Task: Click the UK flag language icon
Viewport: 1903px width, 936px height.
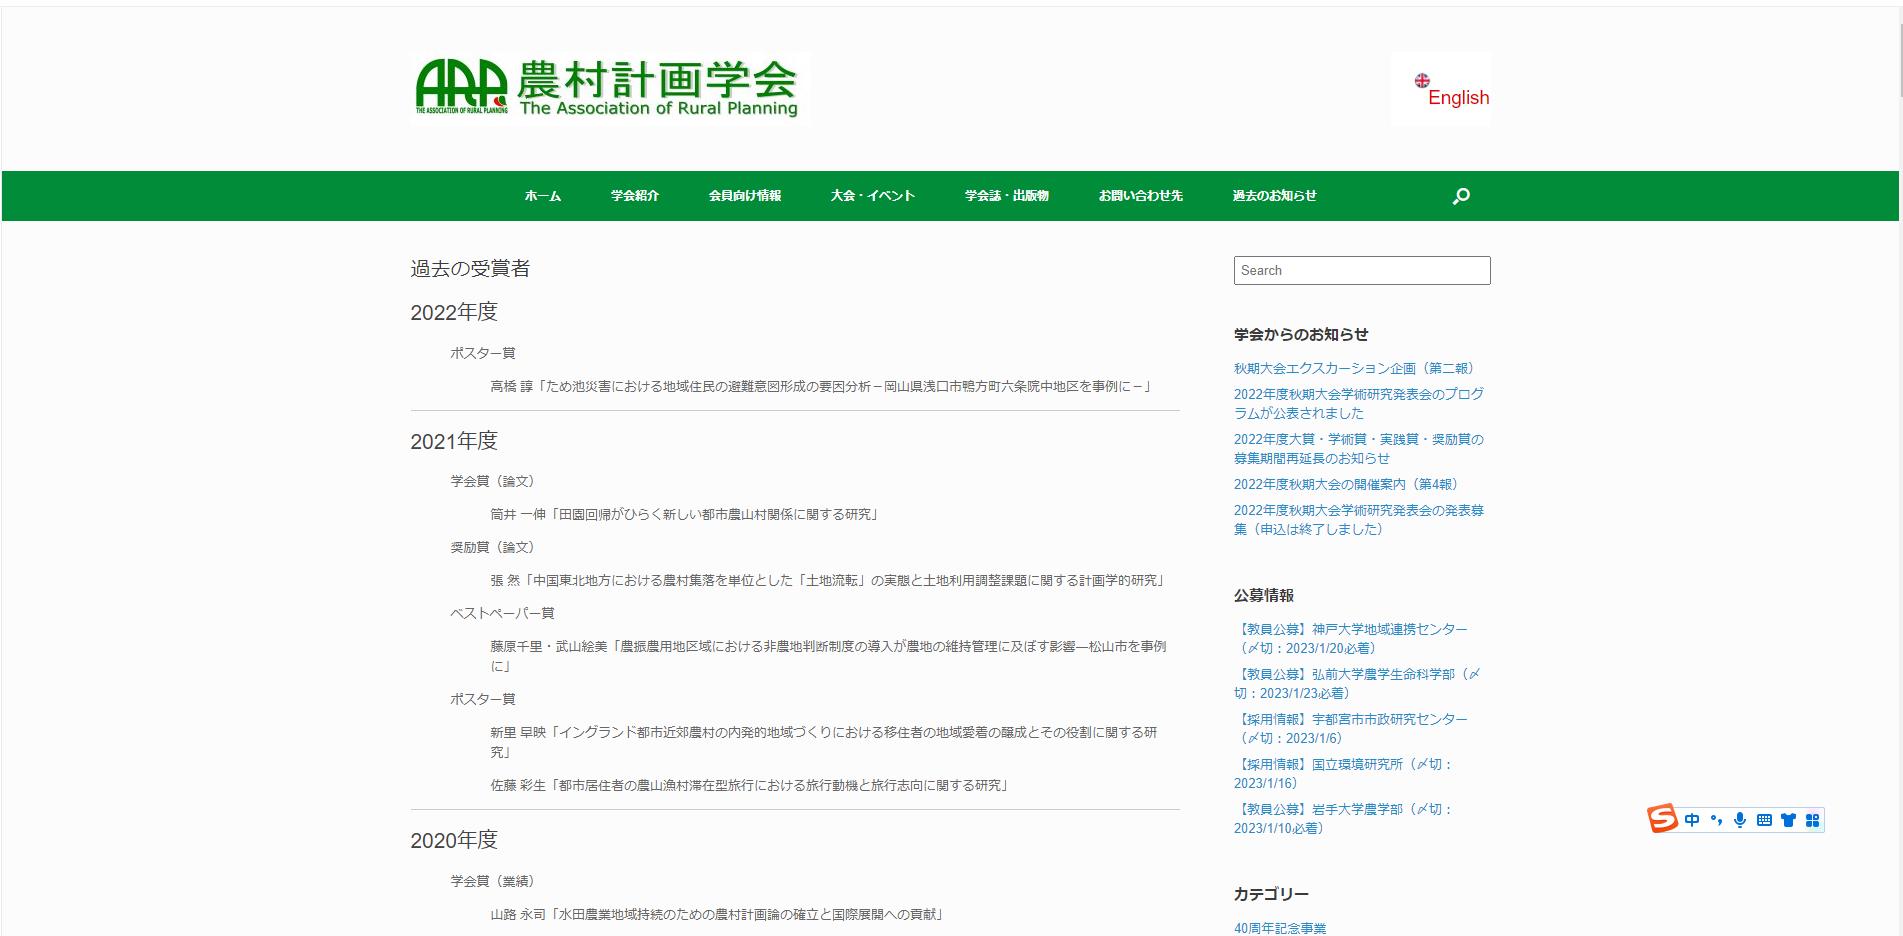Action: point(1422,80)
